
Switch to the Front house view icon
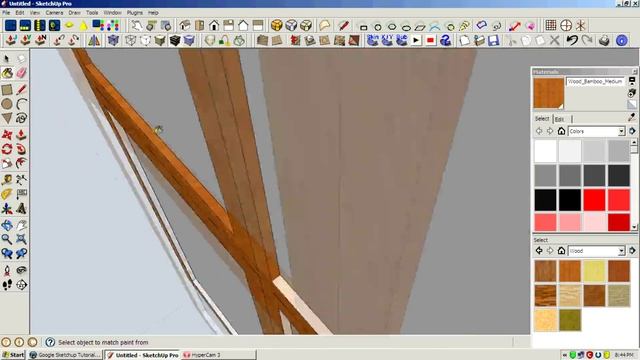pyautogui.click(x=214, y=26)
